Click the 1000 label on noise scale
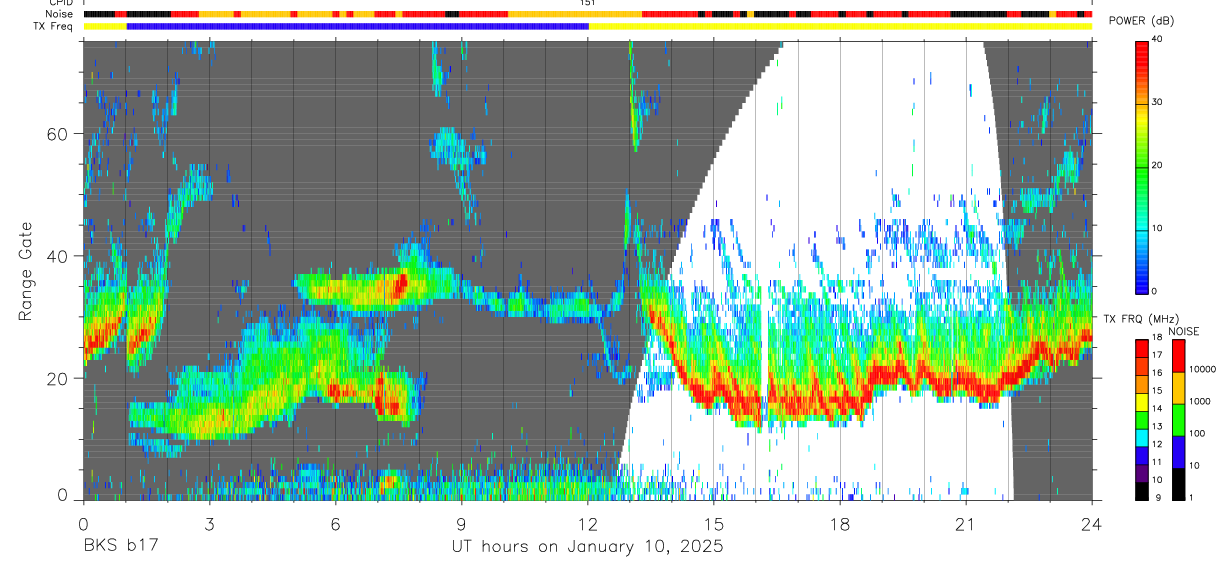The width and height of the screenshot is (1228, 567). (x=1199, y=401)
